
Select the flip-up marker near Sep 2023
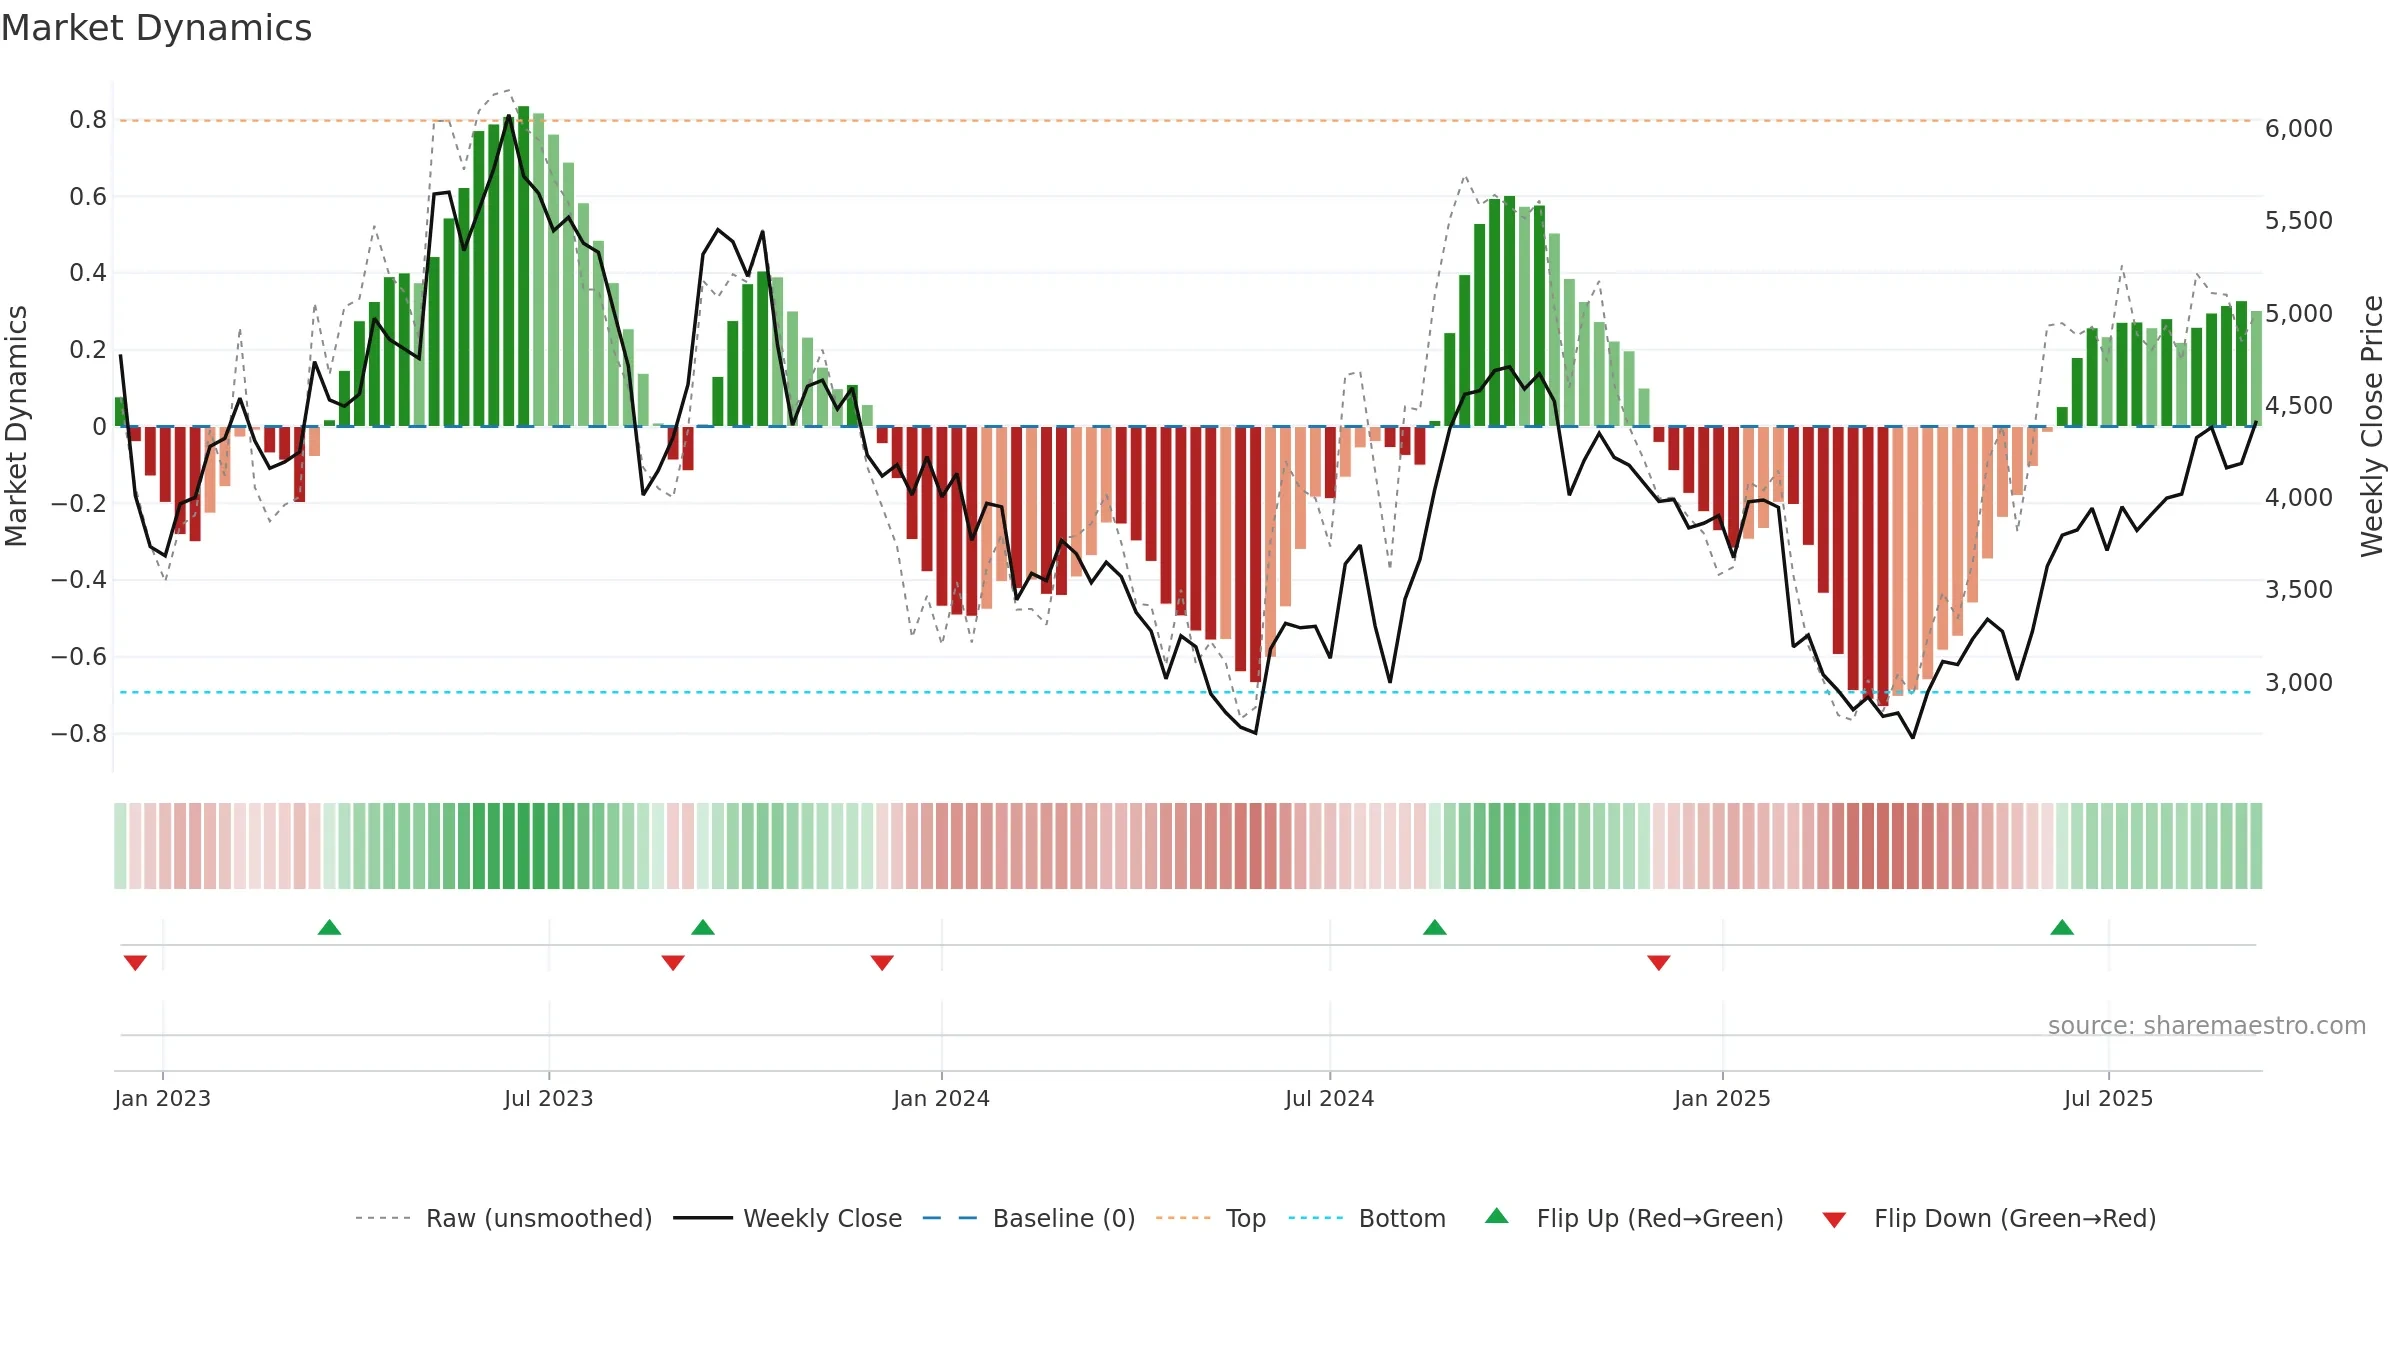point(703,927)
